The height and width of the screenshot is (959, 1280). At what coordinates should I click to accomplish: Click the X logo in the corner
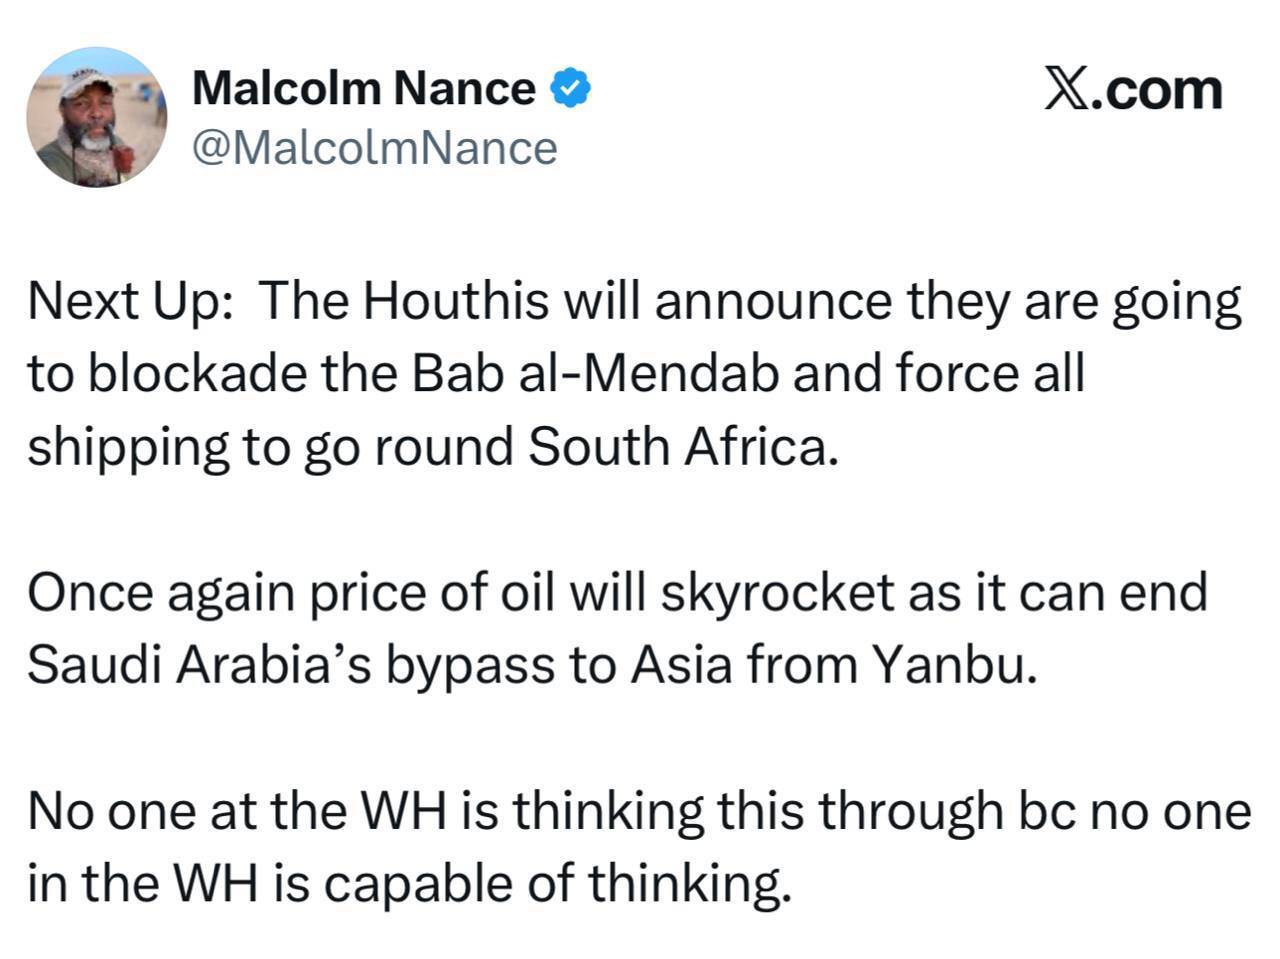1066,89
